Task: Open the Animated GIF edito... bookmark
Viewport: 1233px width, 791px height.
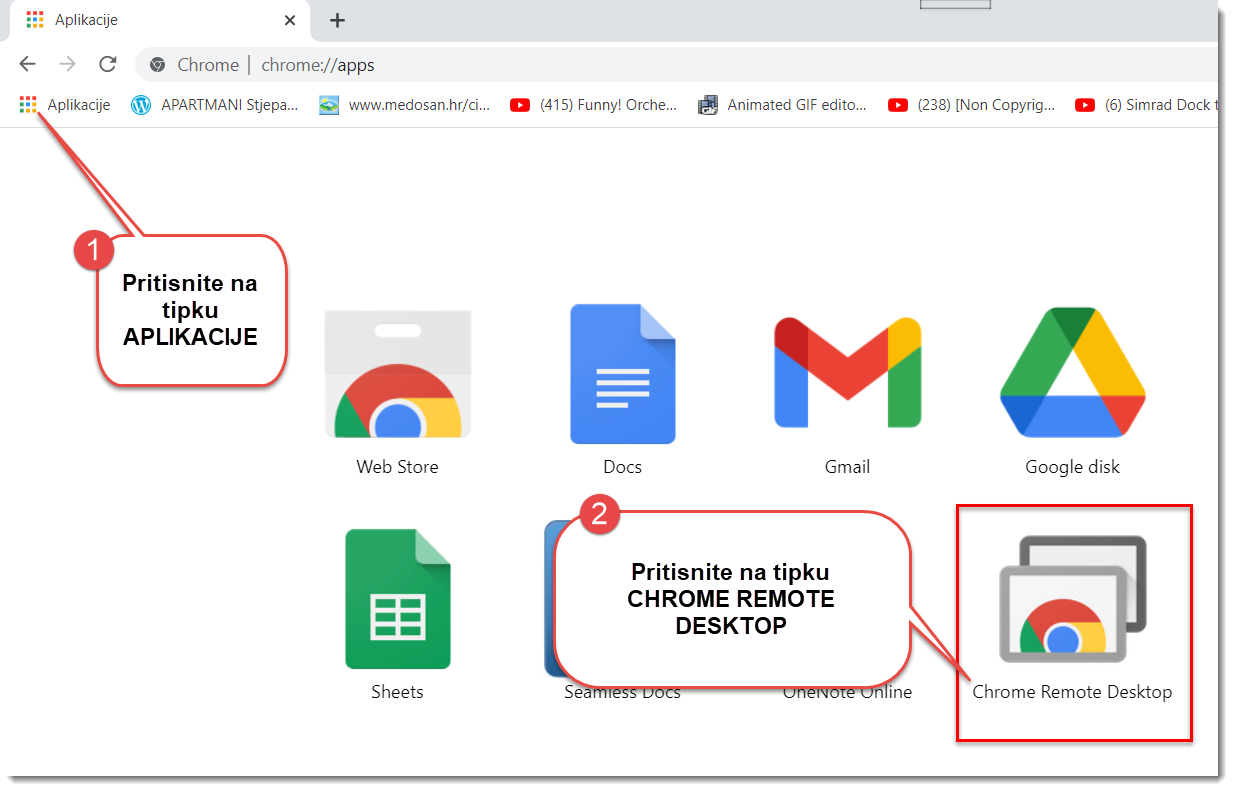Action: [x=783, y=105]
